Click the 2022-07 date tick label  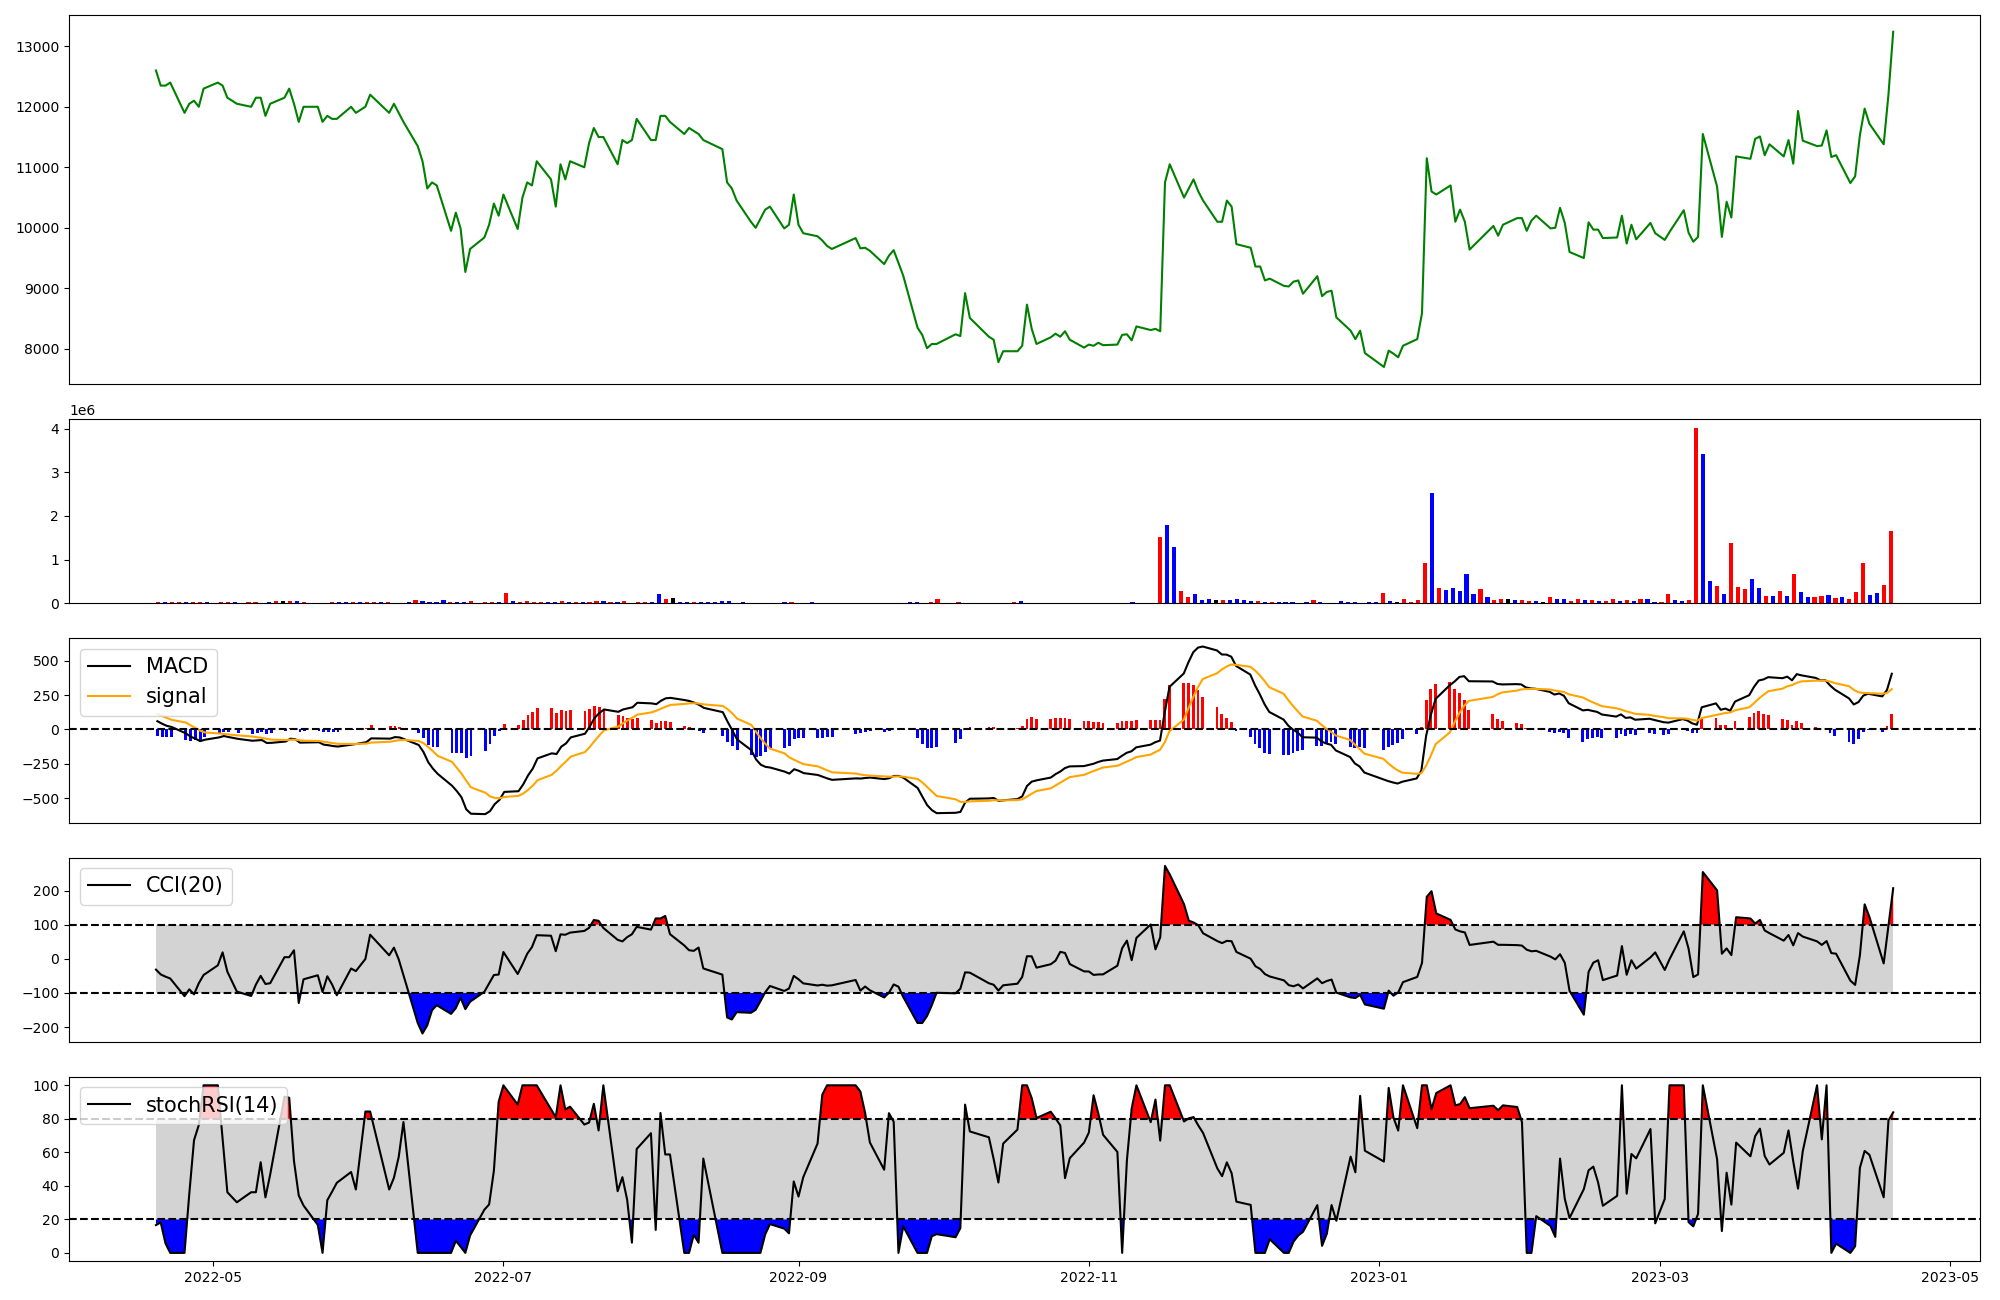(x=503, y=1277)
